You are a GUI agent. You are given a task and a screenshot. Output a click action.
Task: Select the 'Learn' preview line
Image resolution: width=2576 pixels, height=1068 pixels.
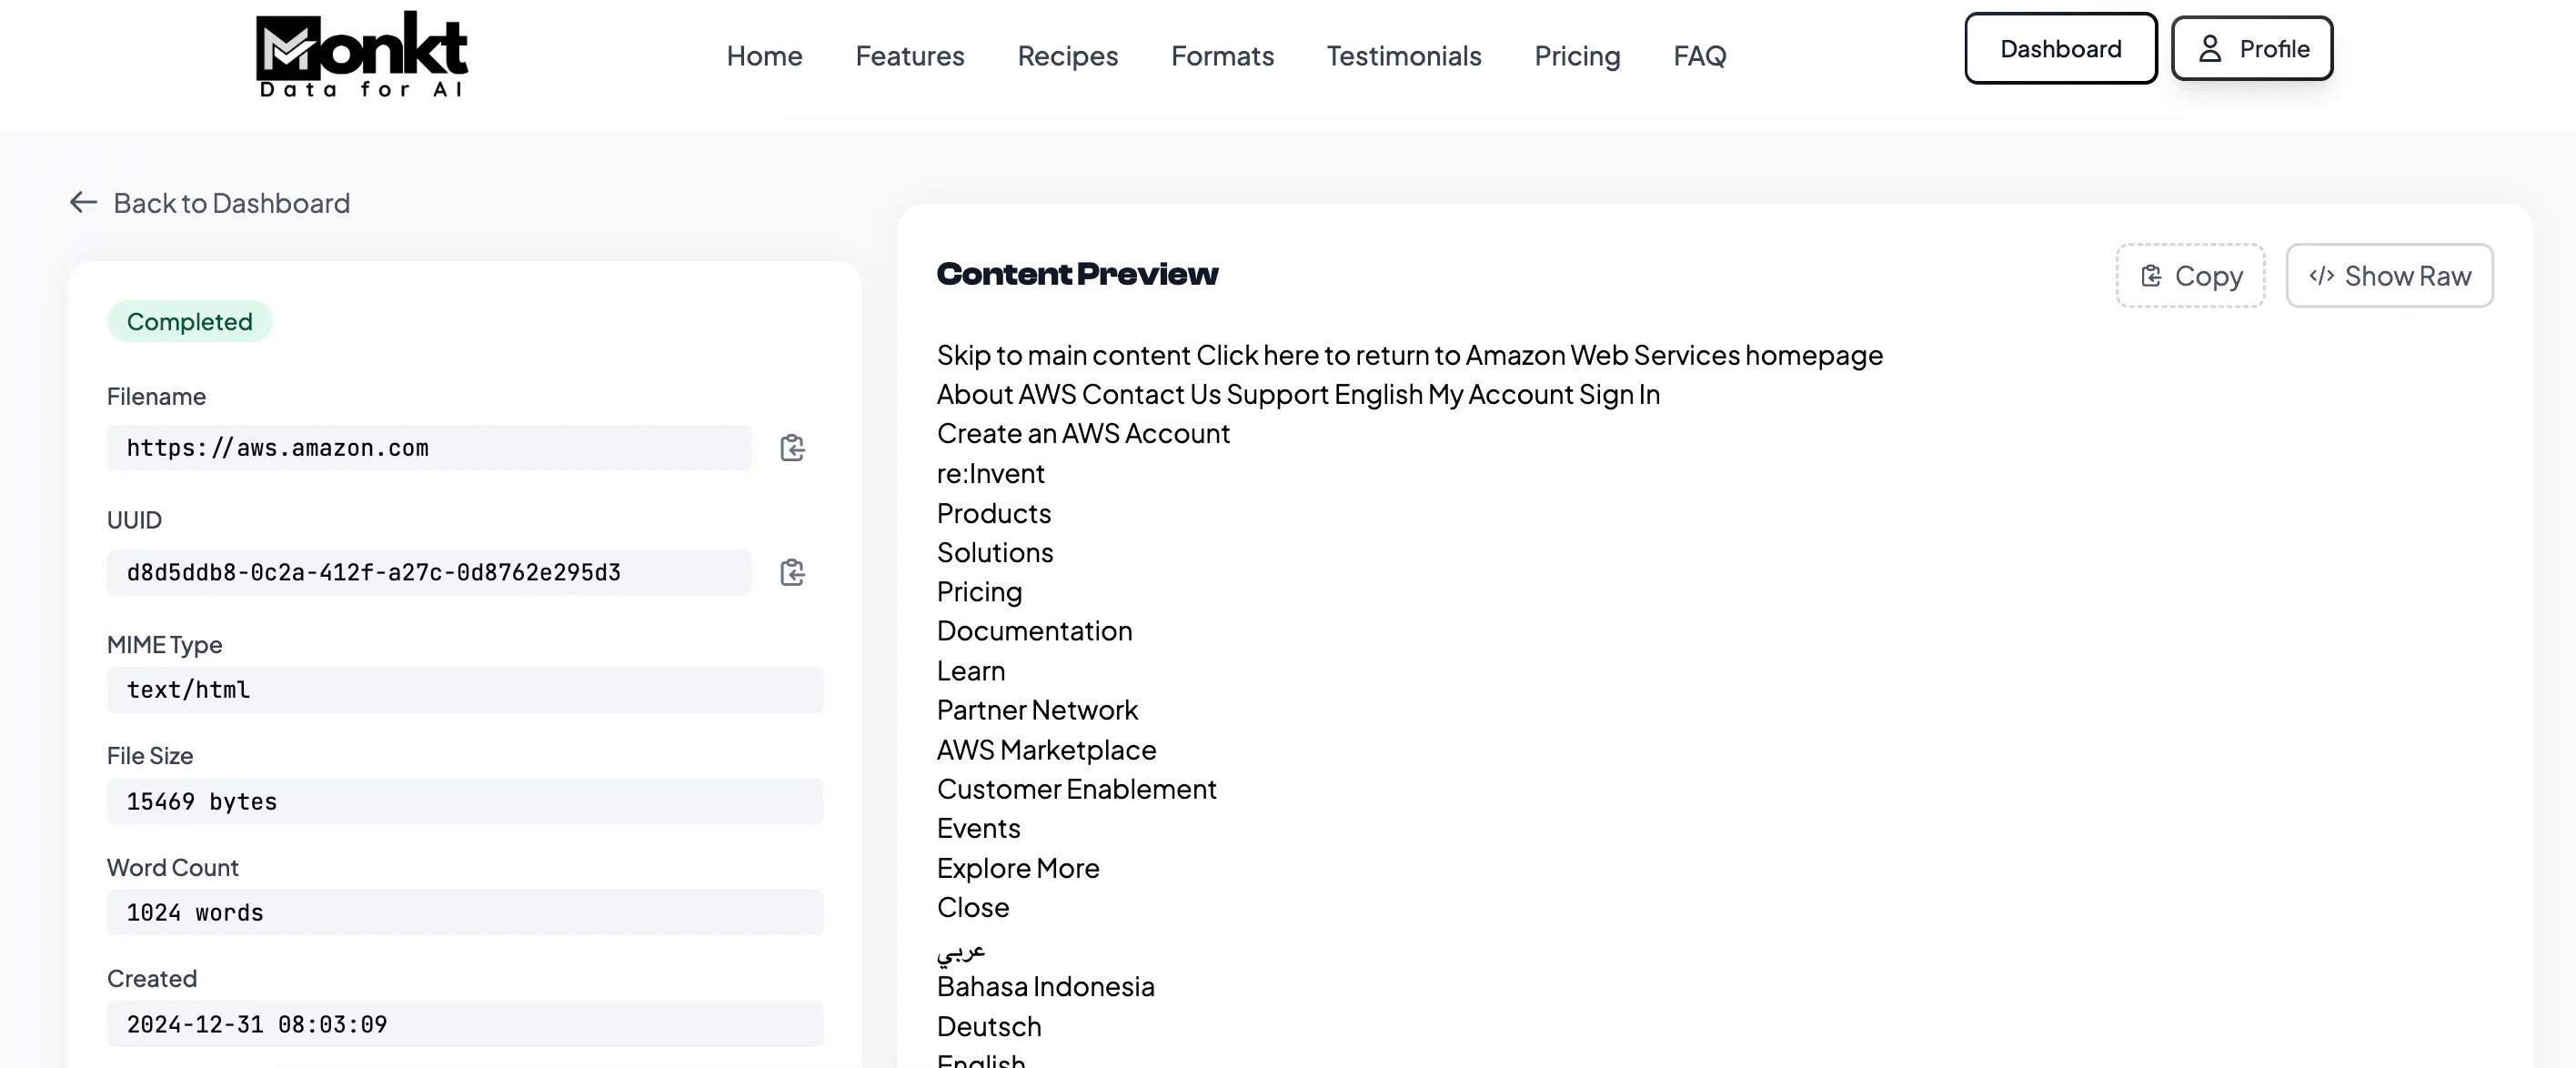tap(971, 670)
